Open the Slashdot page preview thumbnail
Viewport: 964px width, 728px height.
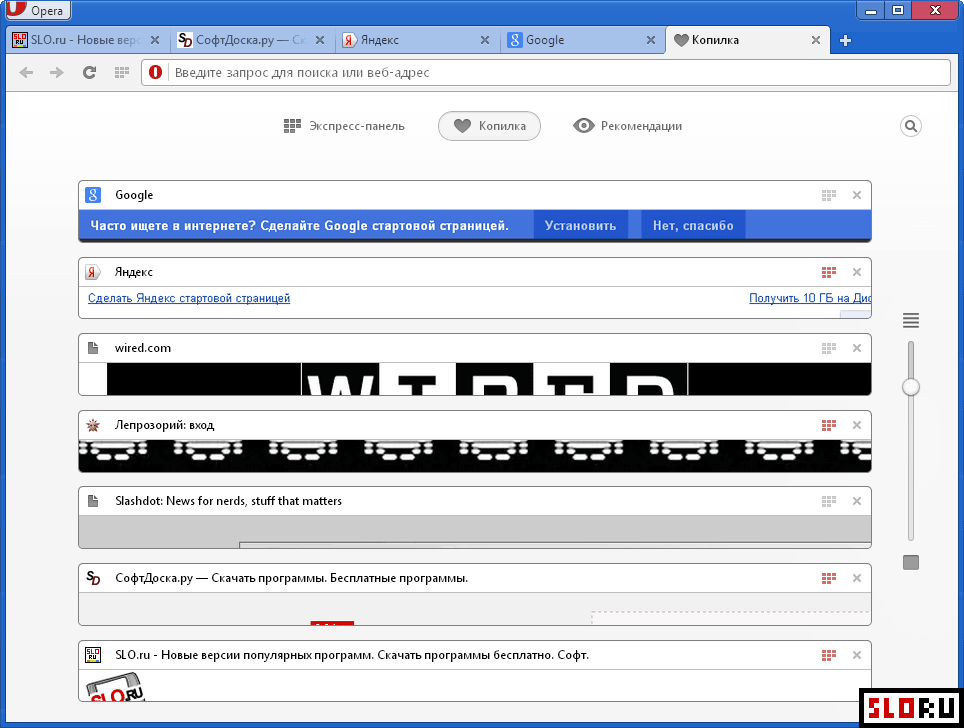475,532
